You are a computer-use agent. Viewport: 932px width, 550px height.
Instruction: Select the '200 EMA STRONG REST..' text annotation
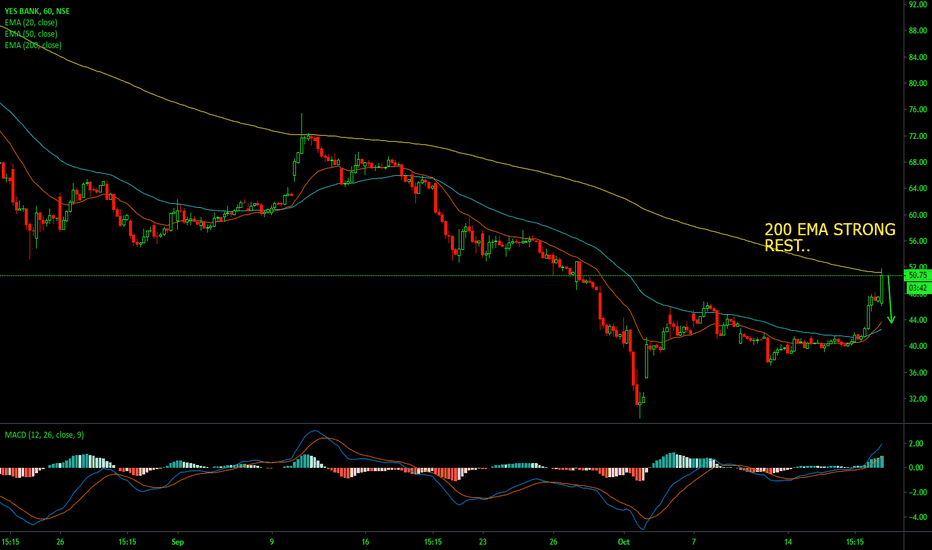coord(830,237)
